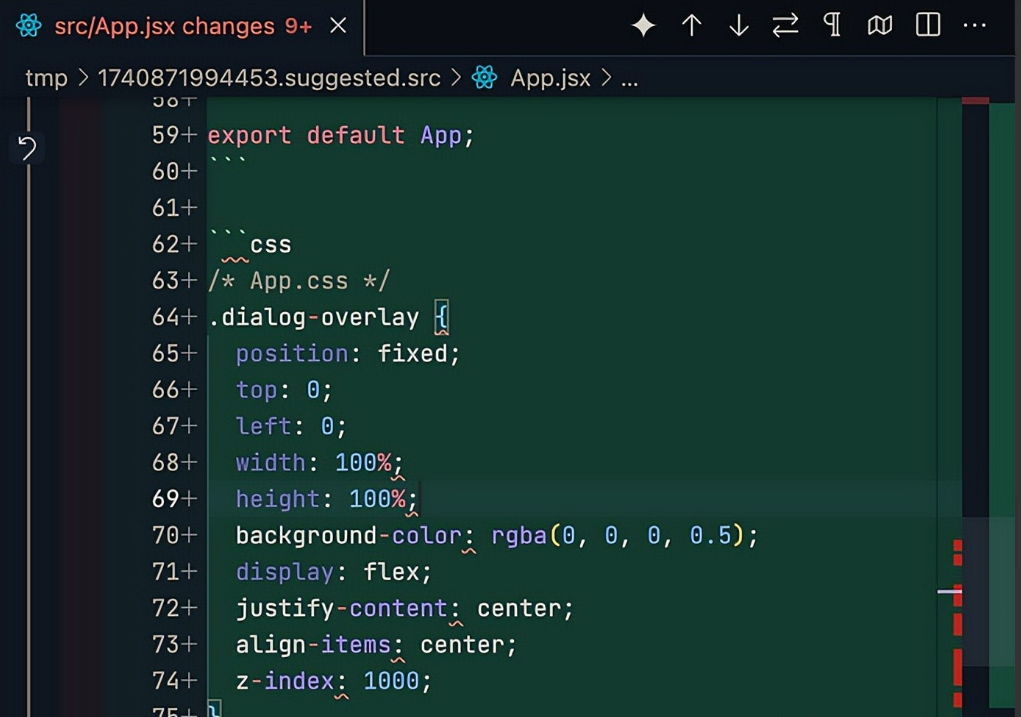This screenshot has height=717, width=1021.
Task: Toggle inline or side-by-side diff view
Action: pos(928,26)
